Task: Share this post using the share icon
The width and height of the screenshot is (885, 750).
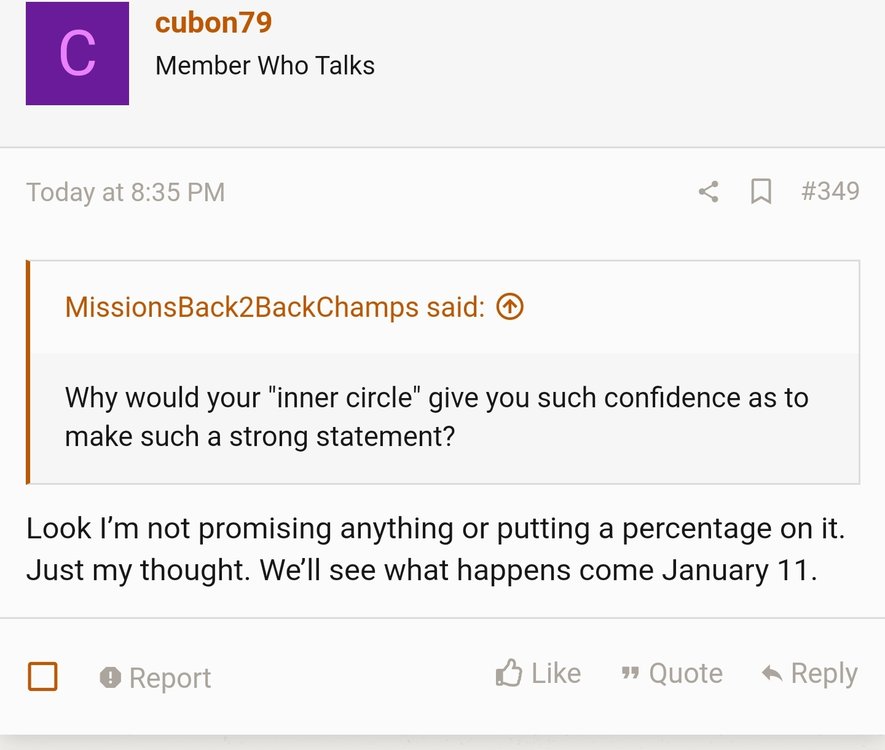Action: 708,192
